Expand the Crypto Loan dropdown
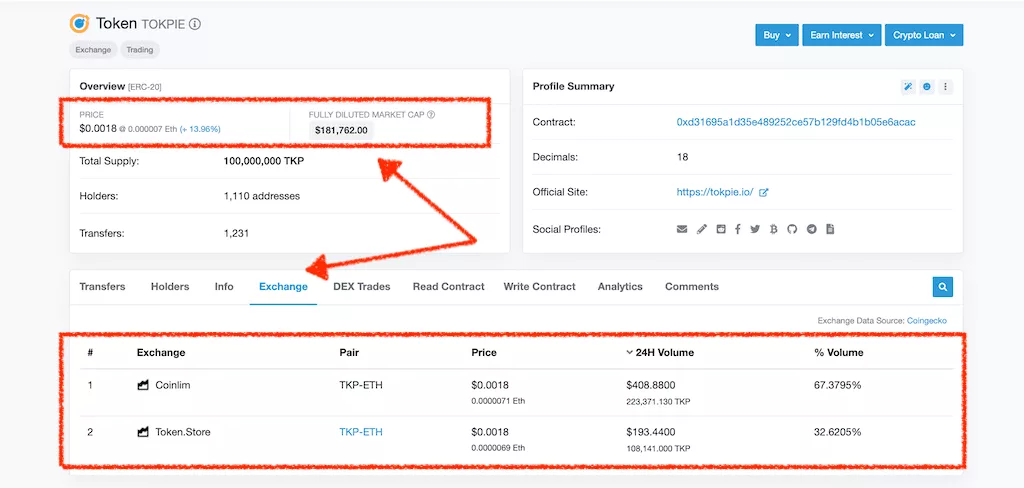1024x488 pixels. (924, 35)
